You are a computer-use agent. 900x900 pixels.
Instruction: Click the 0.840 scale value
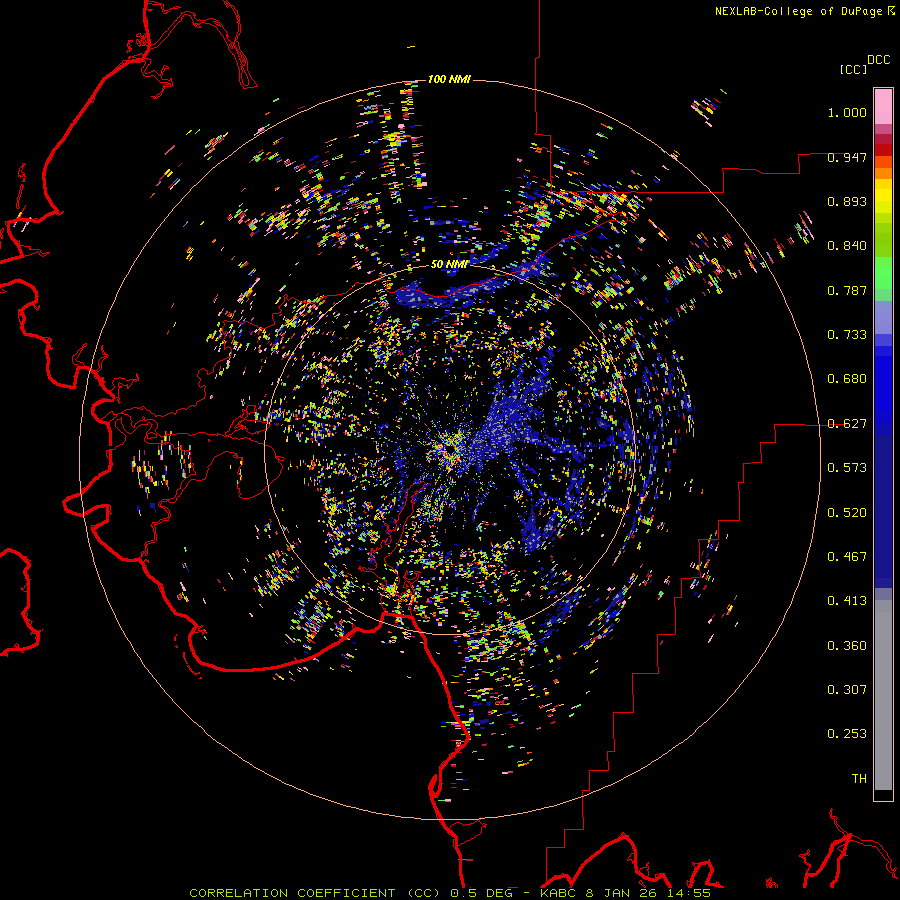coord(847,246)
